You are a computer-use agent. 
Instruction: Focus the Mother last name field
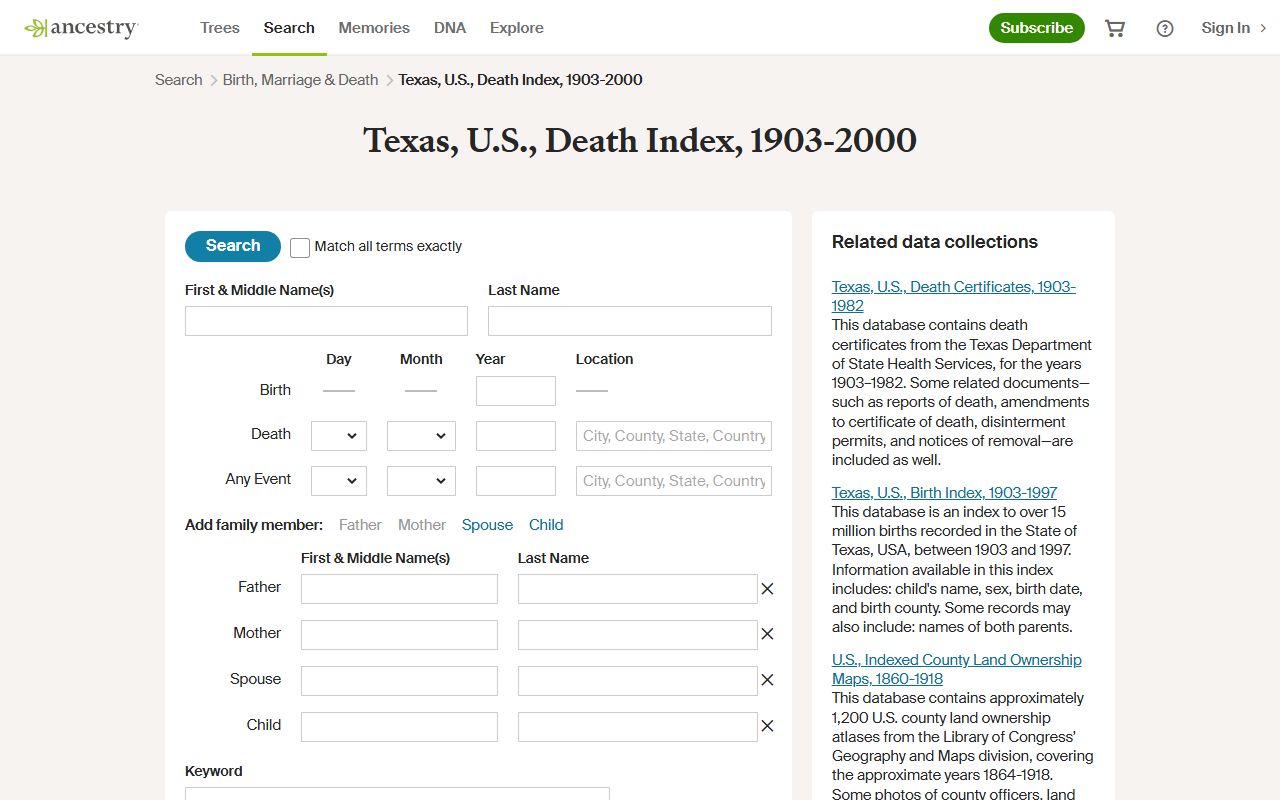point(638,635)
